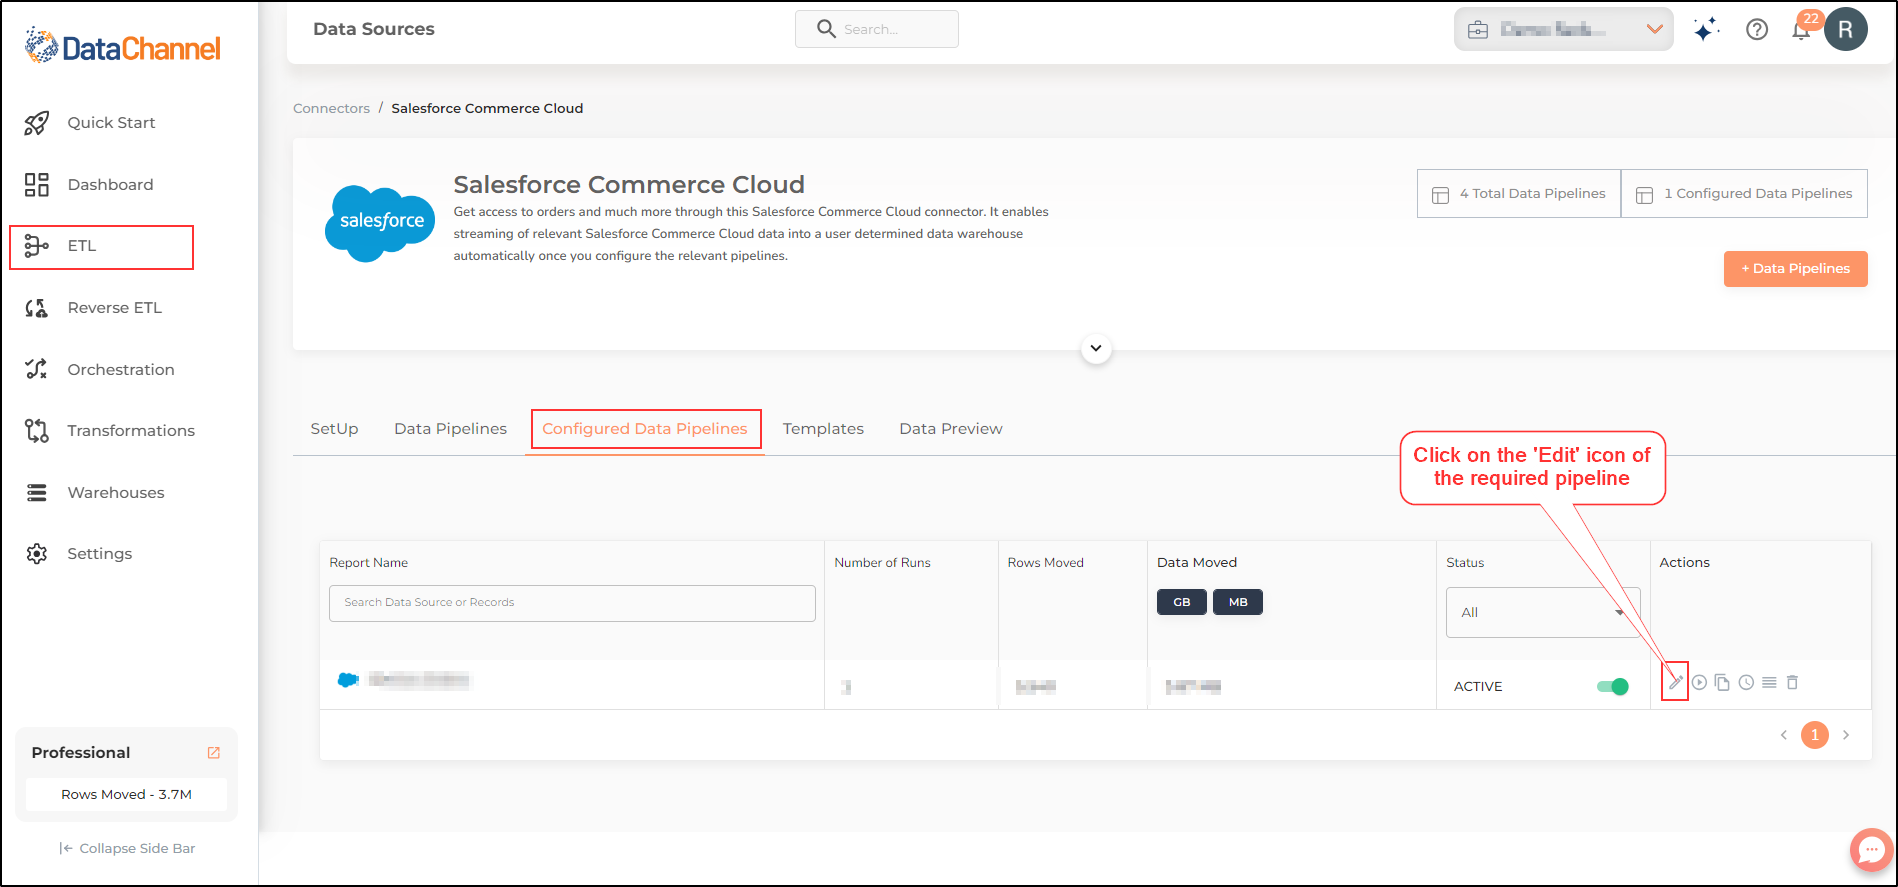
Task: Collapse Side Bar
Action: click(x=127, y=848)
